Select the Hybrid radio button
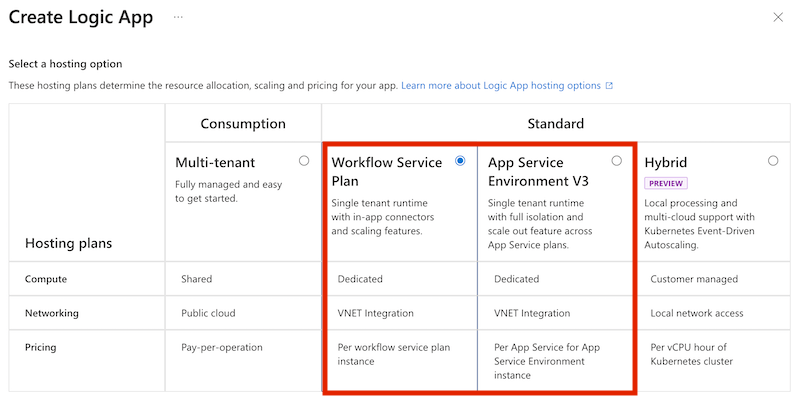This screenshot has height=412, width=800. (x=773, y=160)
